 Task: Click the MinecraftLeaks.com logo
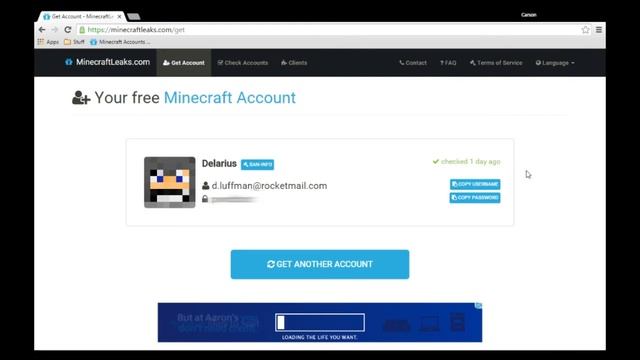pyautogui.click(x=108, y=62)
